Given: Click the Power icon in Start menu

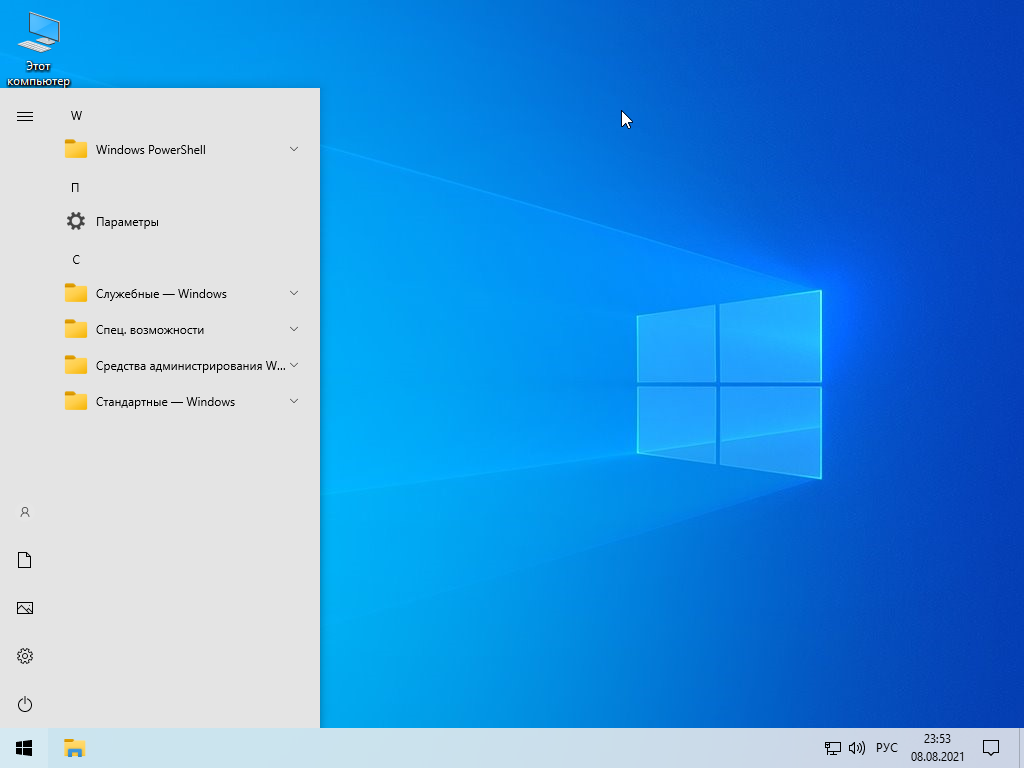Looking at the screenshot, I should (25, 704).
